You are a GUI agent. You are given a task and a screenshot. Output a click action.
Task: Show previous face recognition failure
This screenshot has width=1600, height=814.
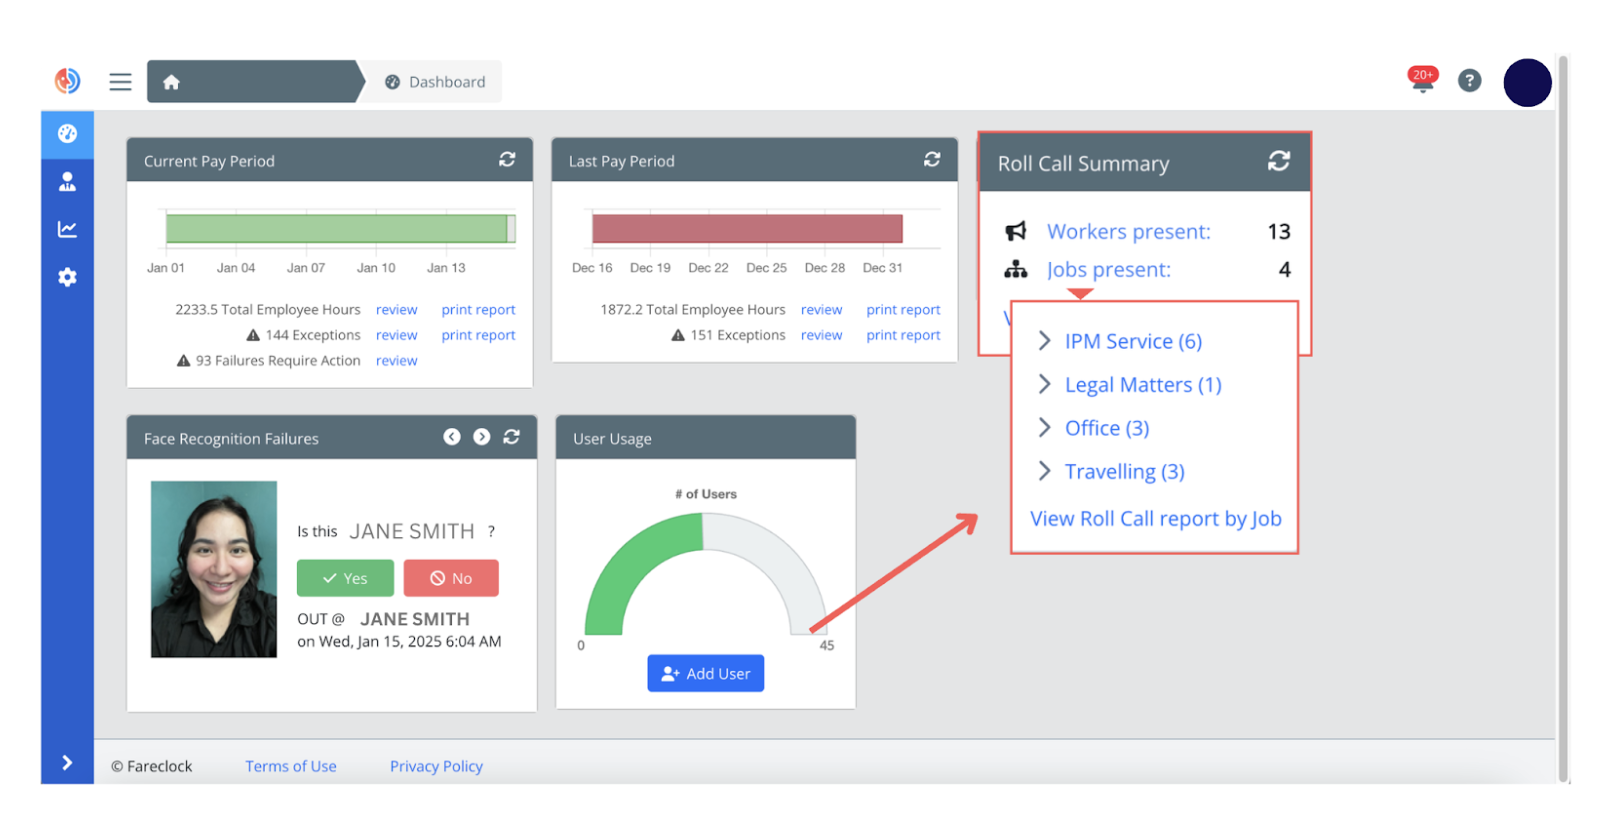point(452,437)
